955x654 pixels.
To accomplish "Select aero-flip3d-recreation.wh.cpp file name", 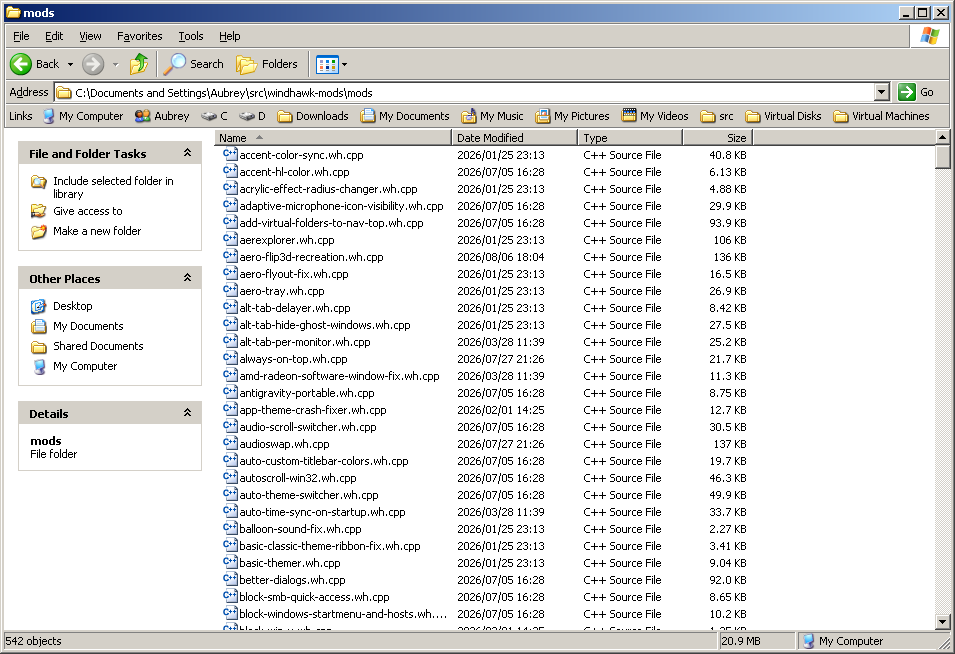I will (311, 257).
